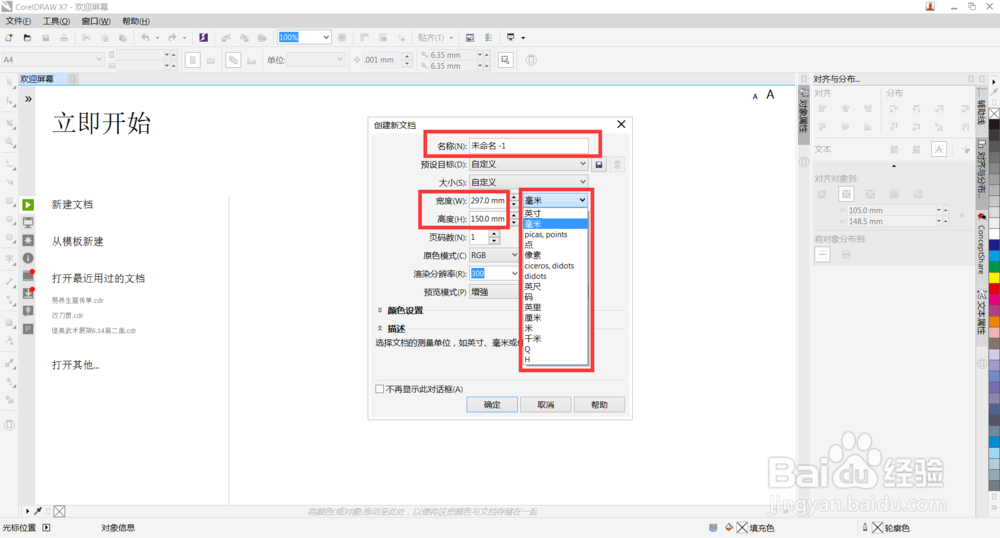
Task: Open the 渲染分辨率 dropdown arrow
Action: 514,273
